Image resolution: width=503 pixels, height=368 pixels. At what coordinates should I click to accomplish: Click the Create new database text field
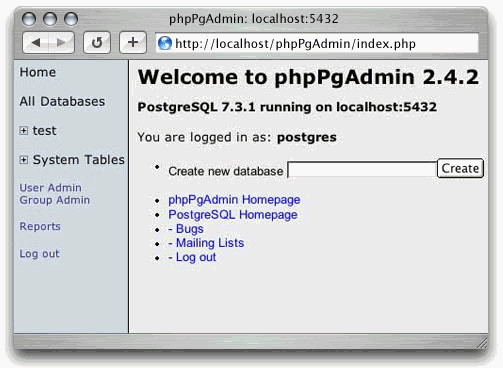pyautogui.click(x=362, y=170)
